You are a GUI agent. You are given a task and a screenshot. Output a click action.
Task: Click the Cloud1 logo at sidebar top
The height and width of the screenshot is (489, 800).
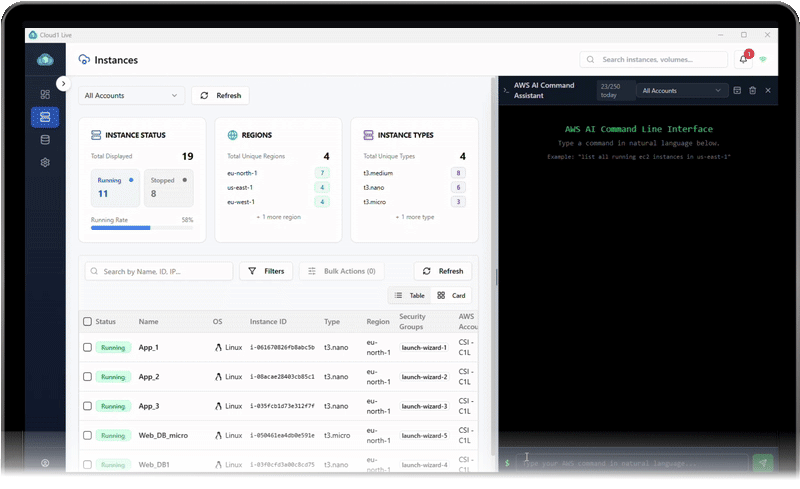click(45, 60)
